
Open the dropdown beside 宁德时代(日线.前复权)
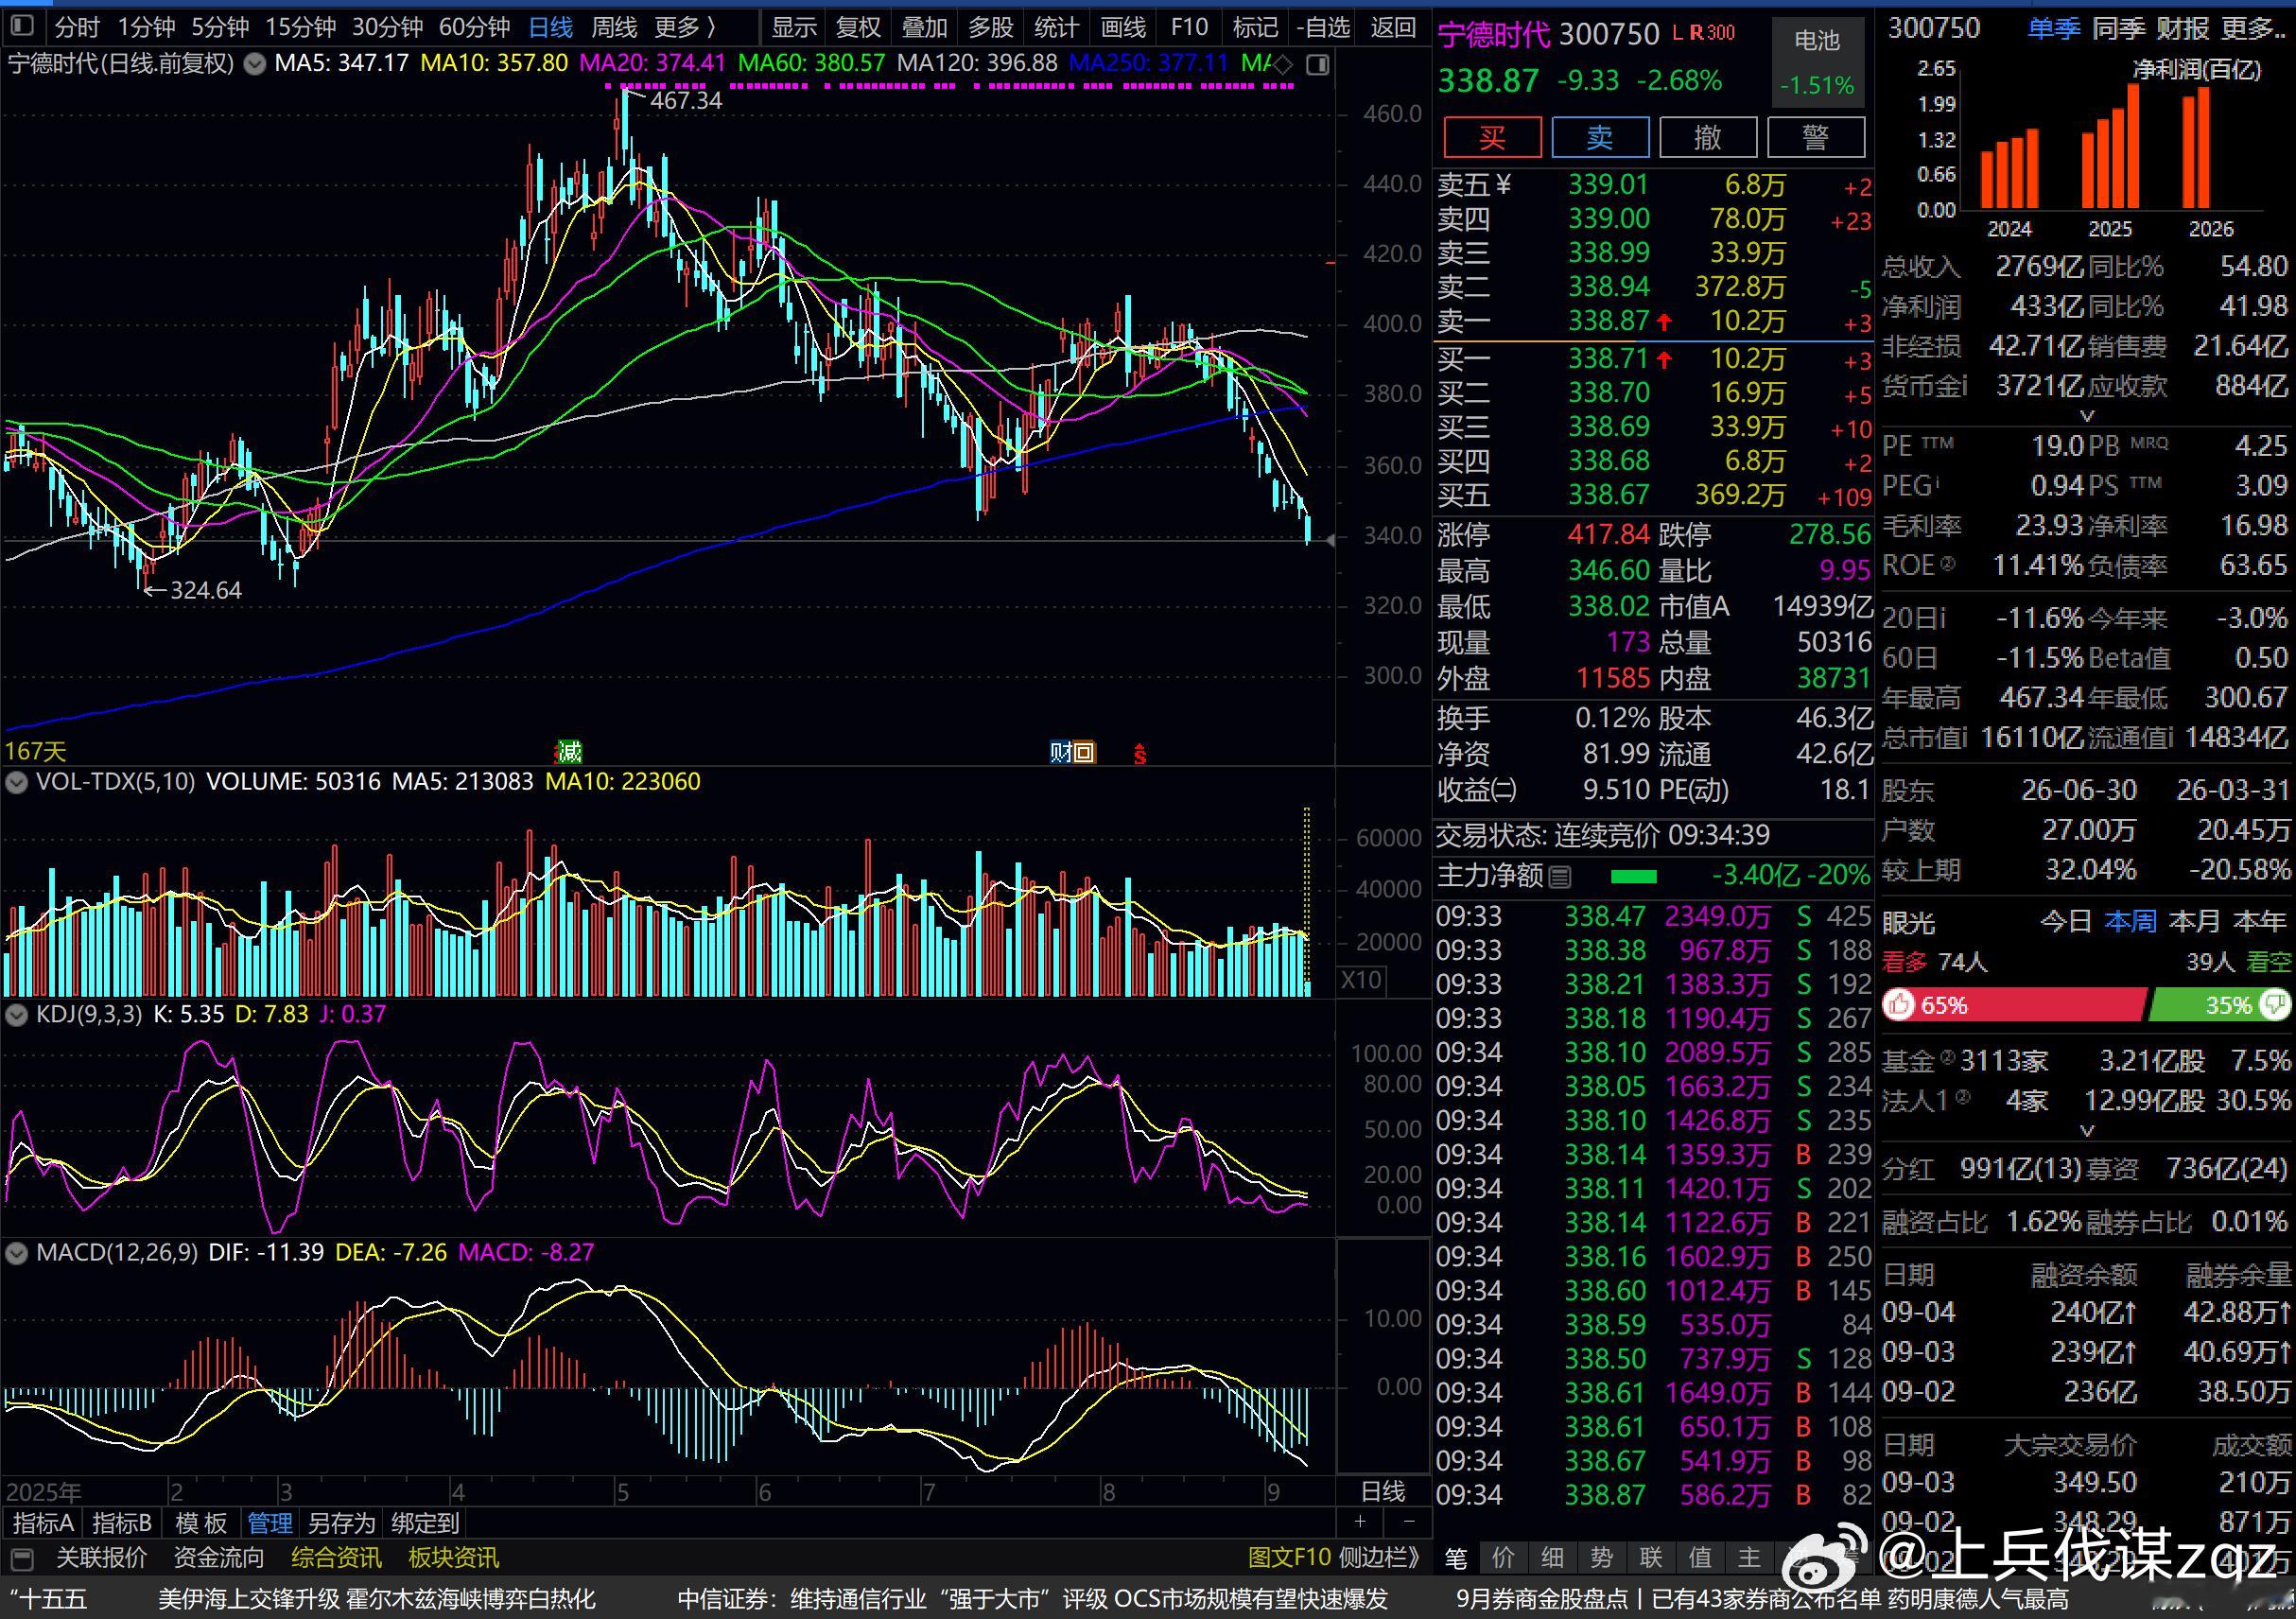point(255,64)
